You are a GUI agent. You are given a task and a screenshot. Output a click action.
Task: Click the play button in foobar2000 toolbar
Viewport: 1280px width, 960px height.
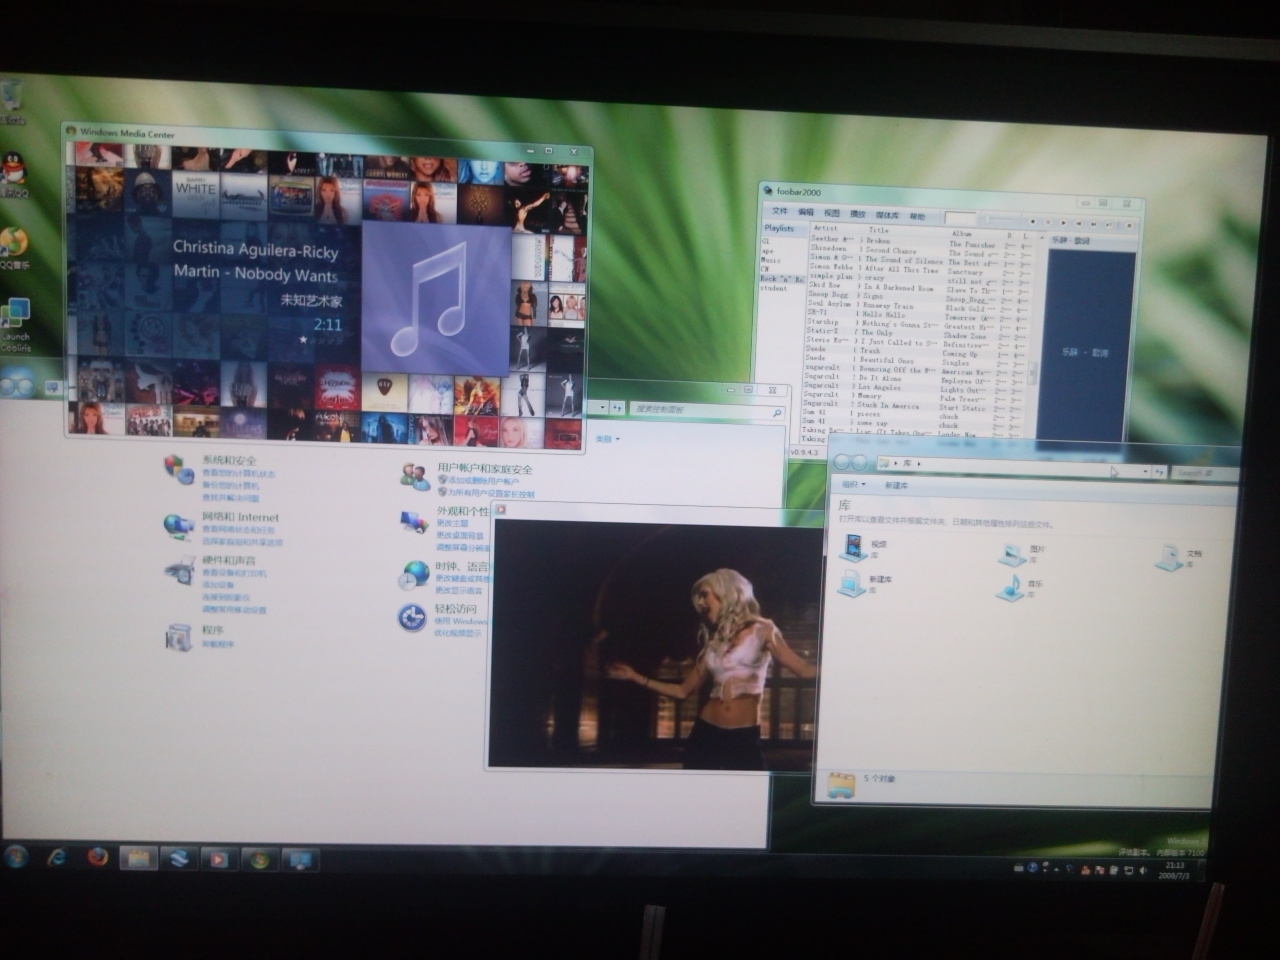coord(1063,223)
